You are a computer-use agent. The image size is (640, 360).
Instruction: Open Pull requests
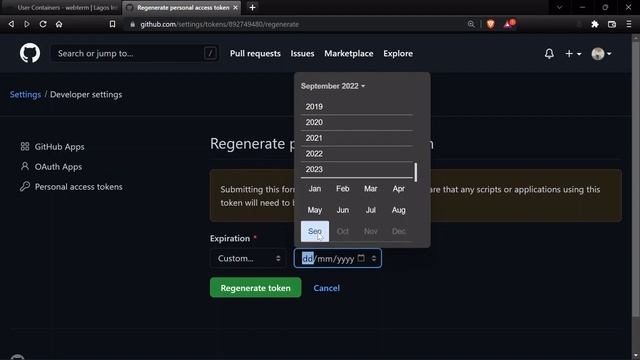coord(255,53)
